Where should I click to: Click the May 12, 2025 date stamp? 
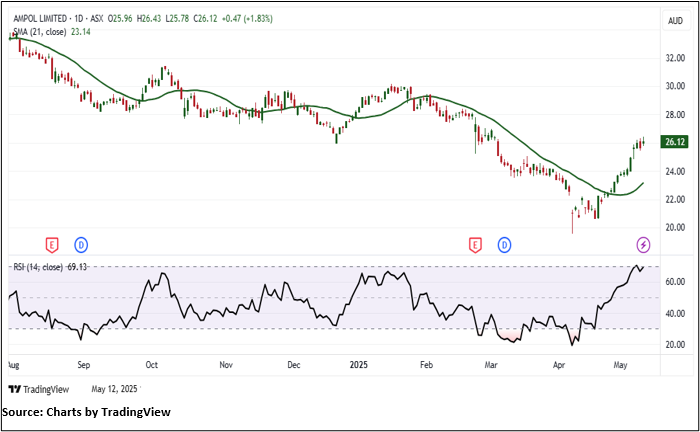coord(114,389)
